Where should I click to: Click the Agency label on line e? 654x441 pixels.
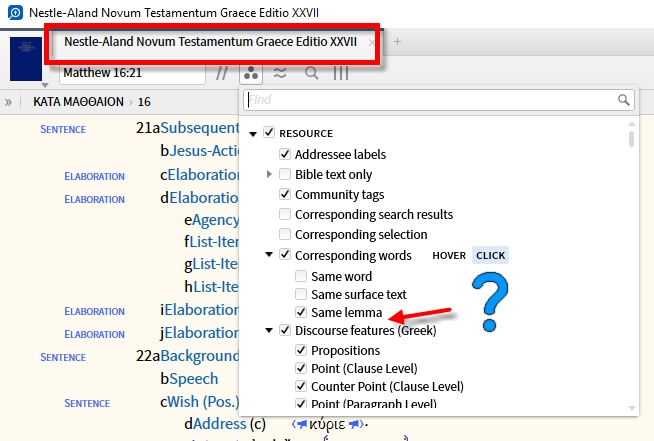(215, 220)
